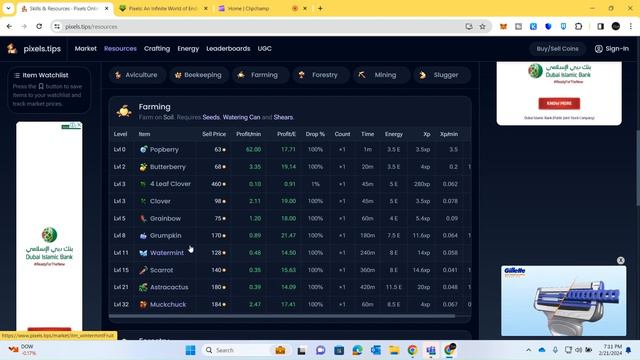The width and height of the screenshot is (640, 360).
Task: Open the browser side panel
Action: [x=600, y=27]
